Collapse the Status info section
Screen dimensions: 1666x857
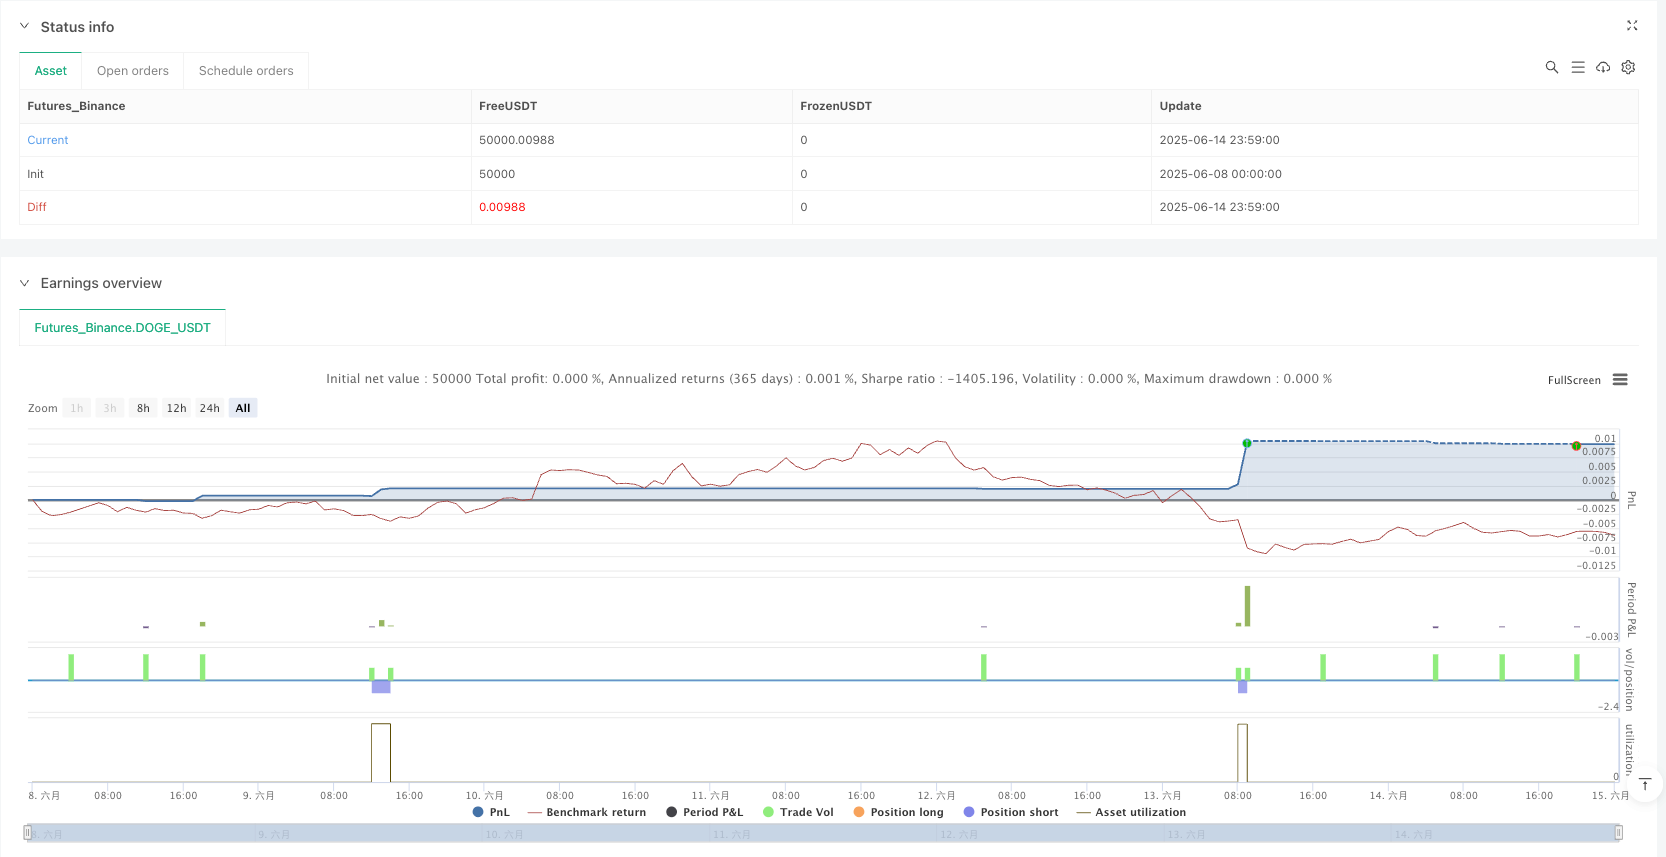25,27
